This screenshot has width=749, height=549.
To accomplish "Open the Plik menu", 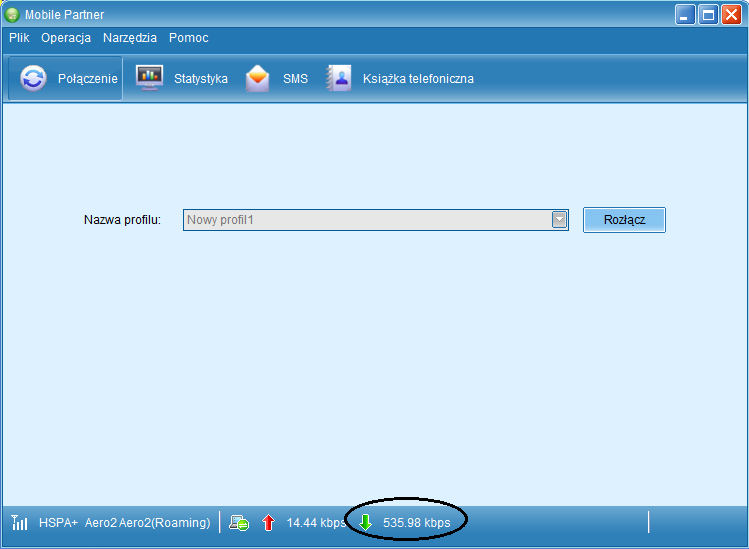I will coord(19,38).
